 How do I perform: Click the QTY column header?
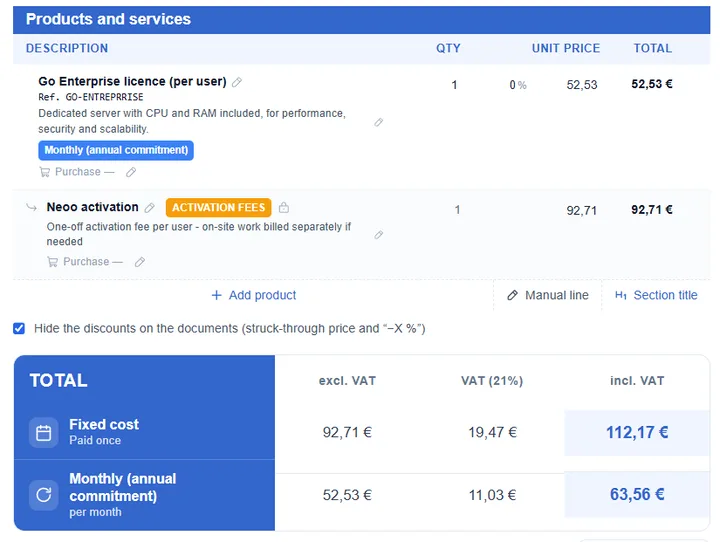448,48
